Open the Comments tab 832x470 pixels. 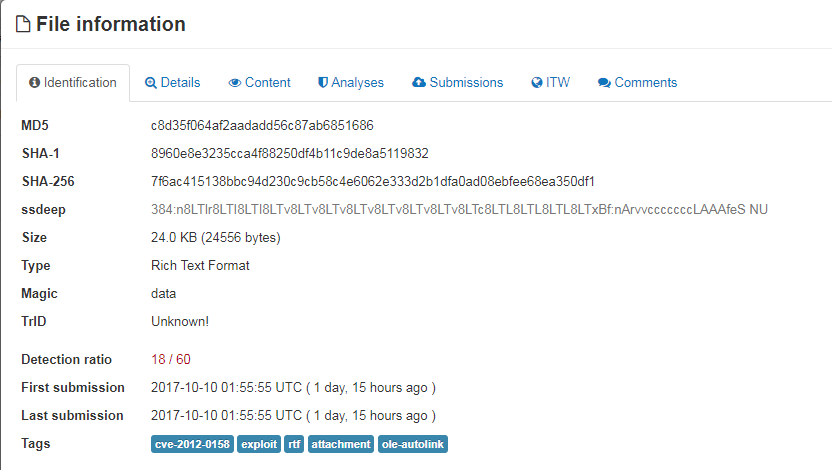tap(645, 83)
